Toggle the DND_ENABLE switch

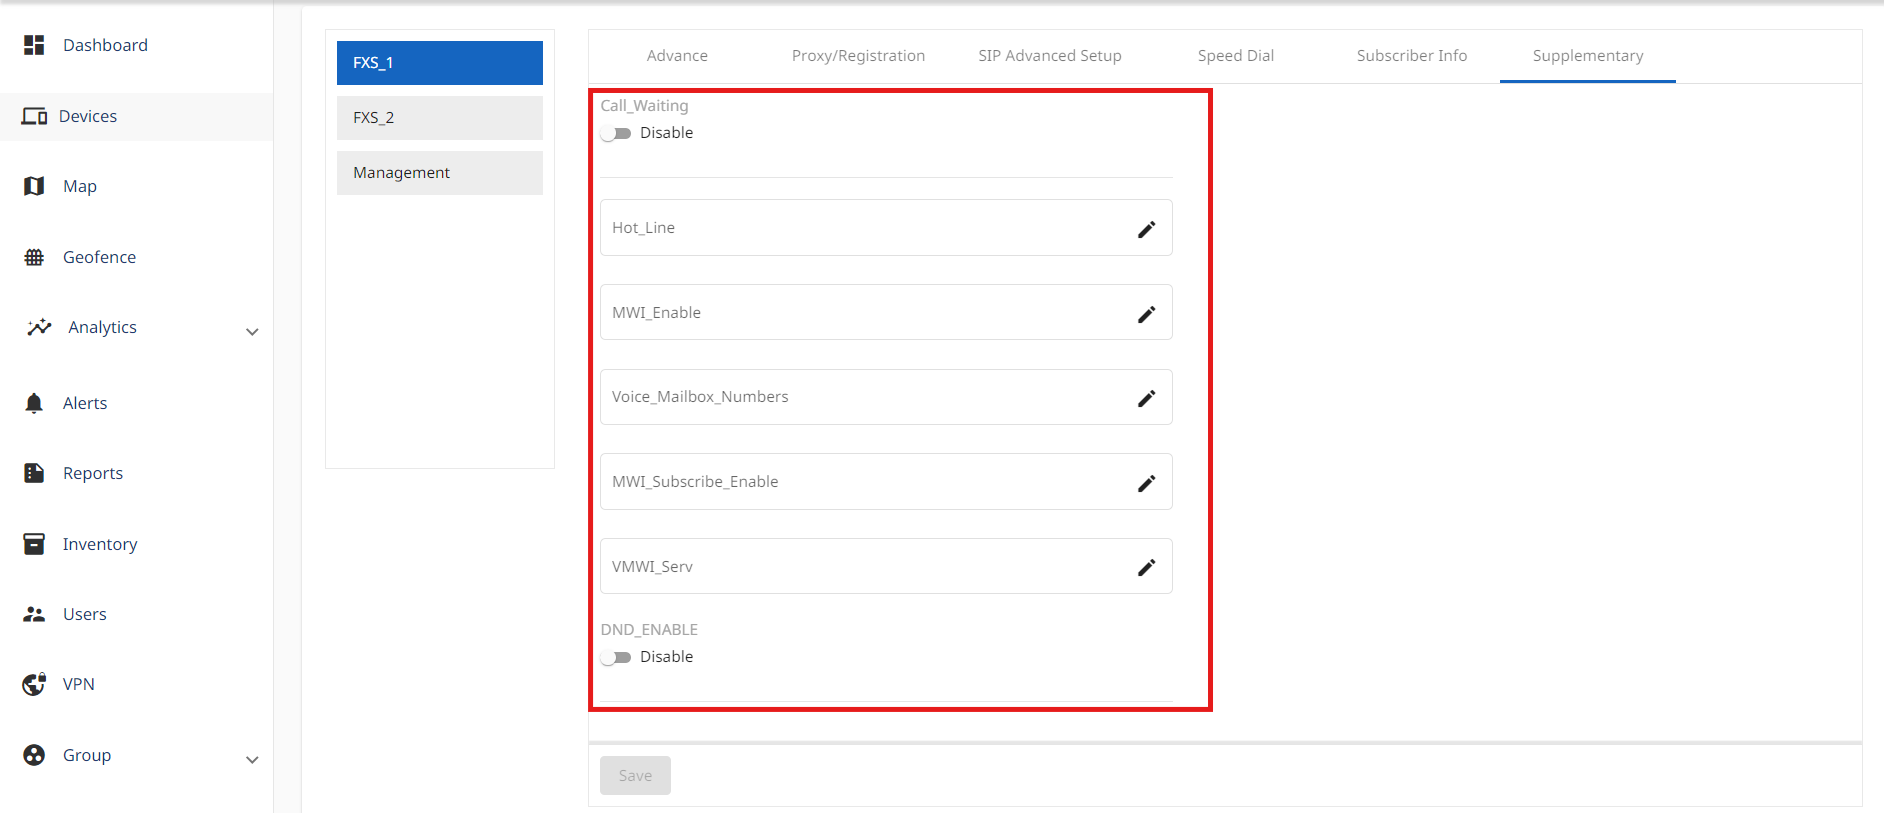click(616, 658)
